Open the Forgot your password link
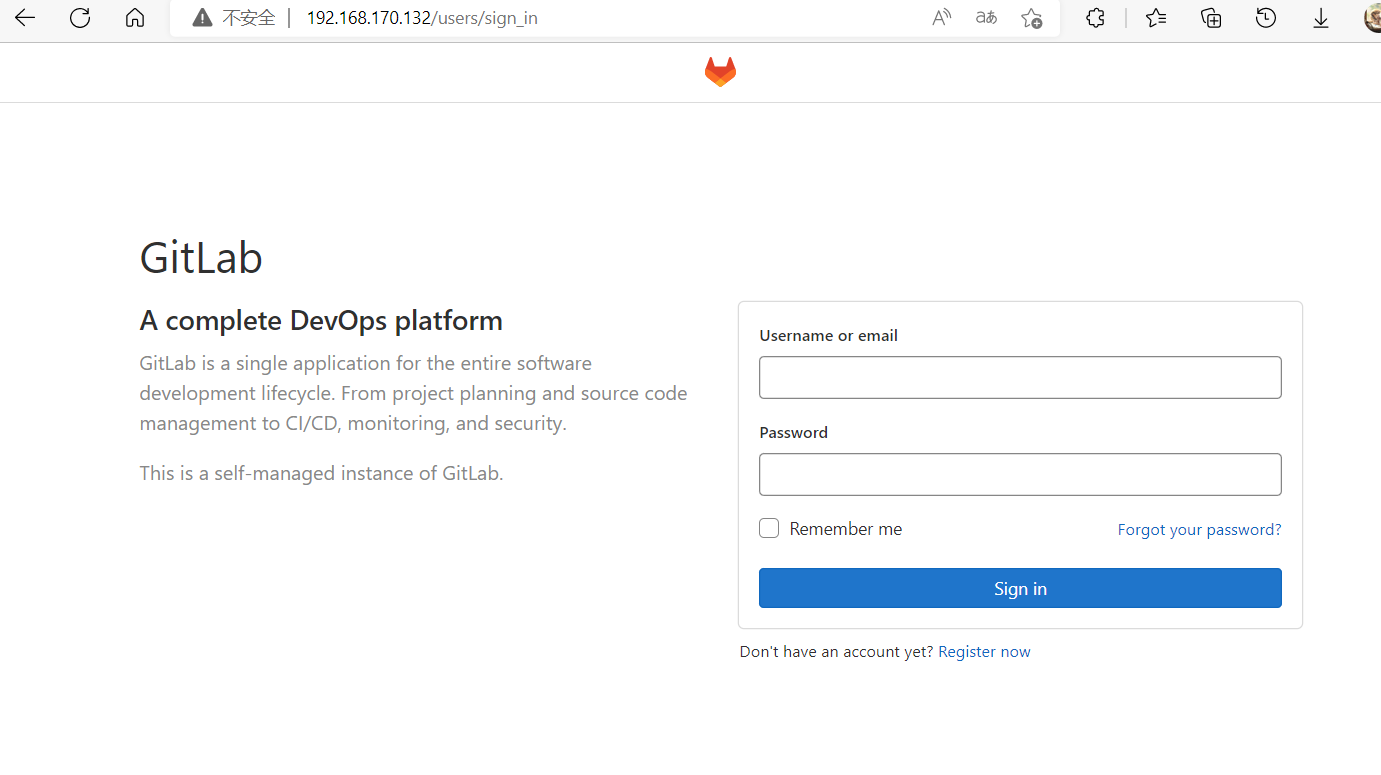Screen dimensions: 1381x775 [1199, 530]
